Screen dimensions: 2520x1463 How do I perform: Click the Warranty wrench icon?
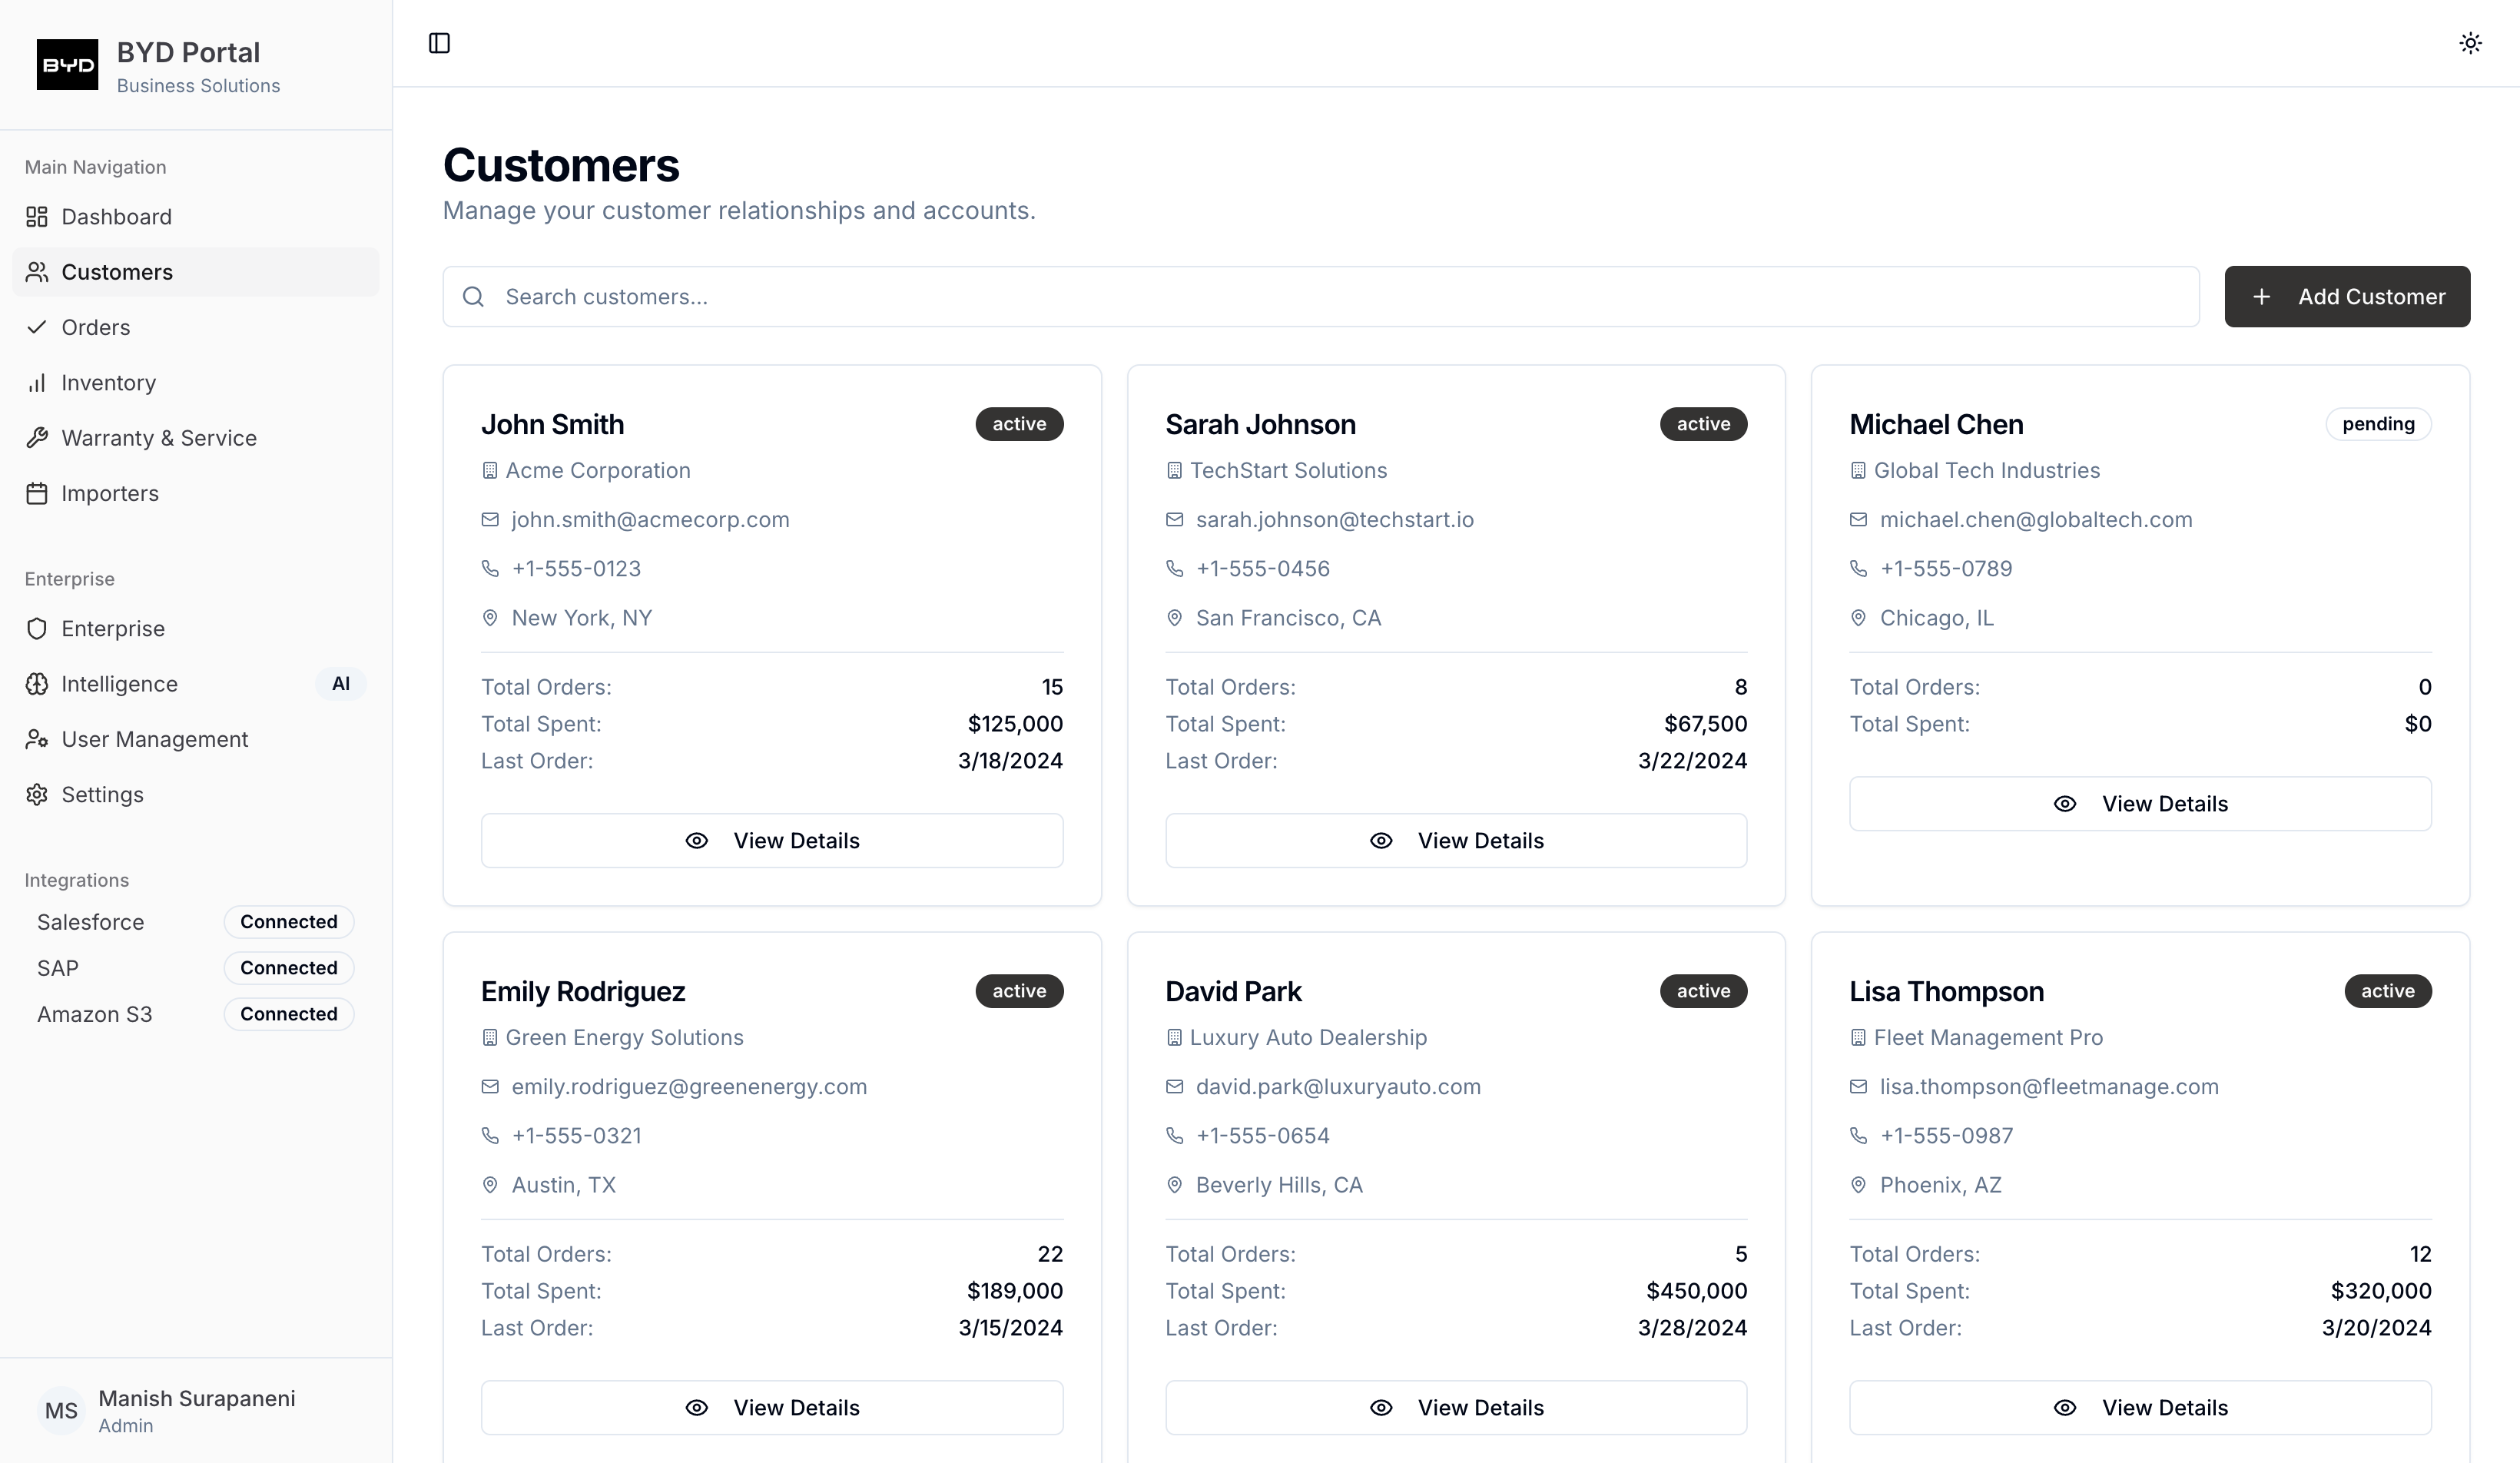click(37, 438)
